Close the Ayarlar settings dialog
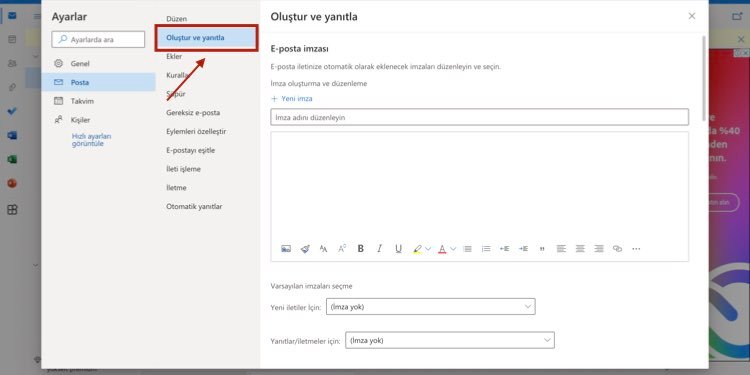750x375 pixels. pos(692,16)
